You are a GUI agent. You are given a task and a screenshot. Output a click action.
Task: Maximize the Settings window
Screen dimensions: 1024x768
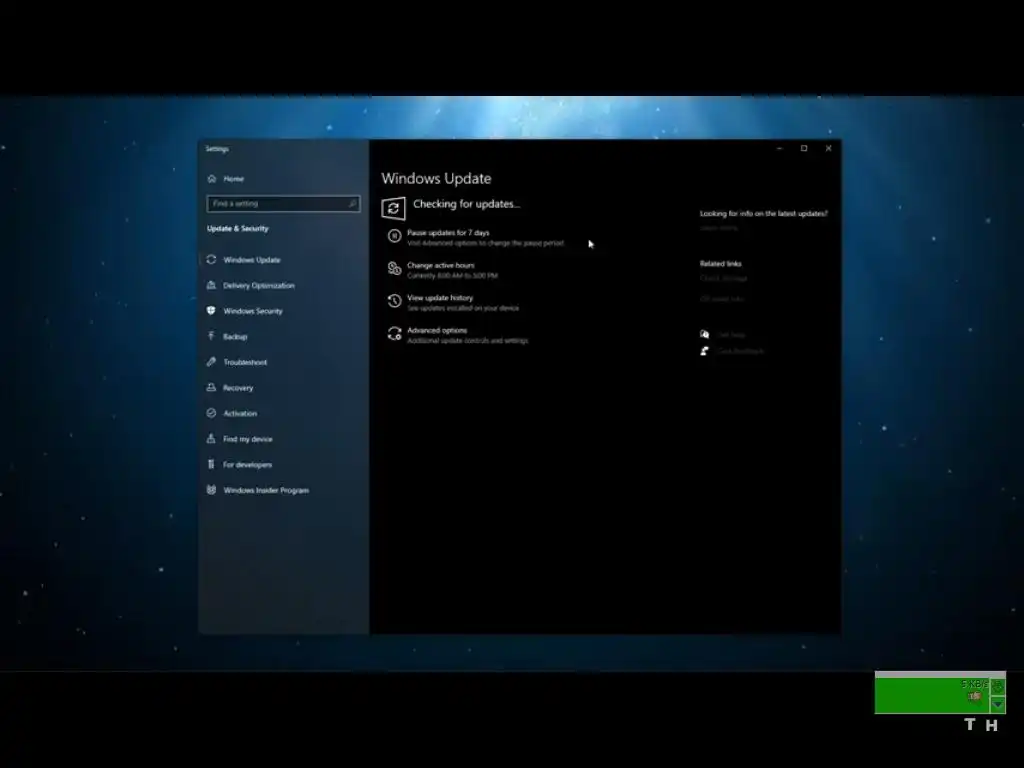click(x=804, y=148)
